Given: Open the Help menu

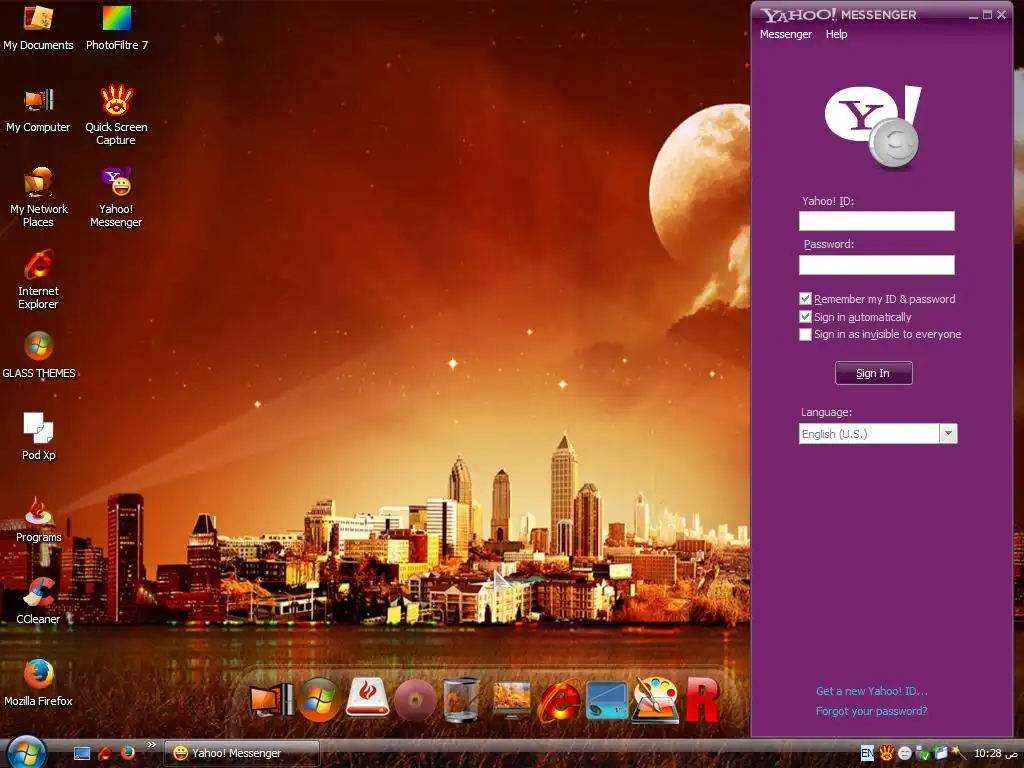Looking at the screenshot, I should click(x=837, y=34).
